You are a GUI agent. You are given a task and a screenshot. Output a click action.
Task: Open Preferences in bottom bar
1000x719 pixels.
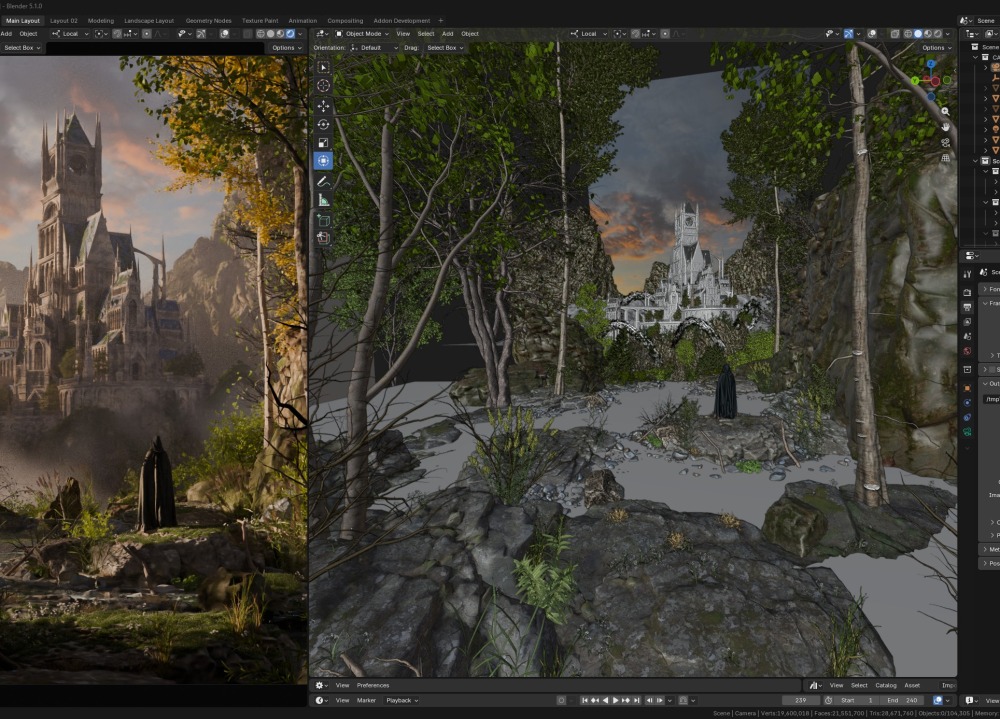click(x=373, y=685)
